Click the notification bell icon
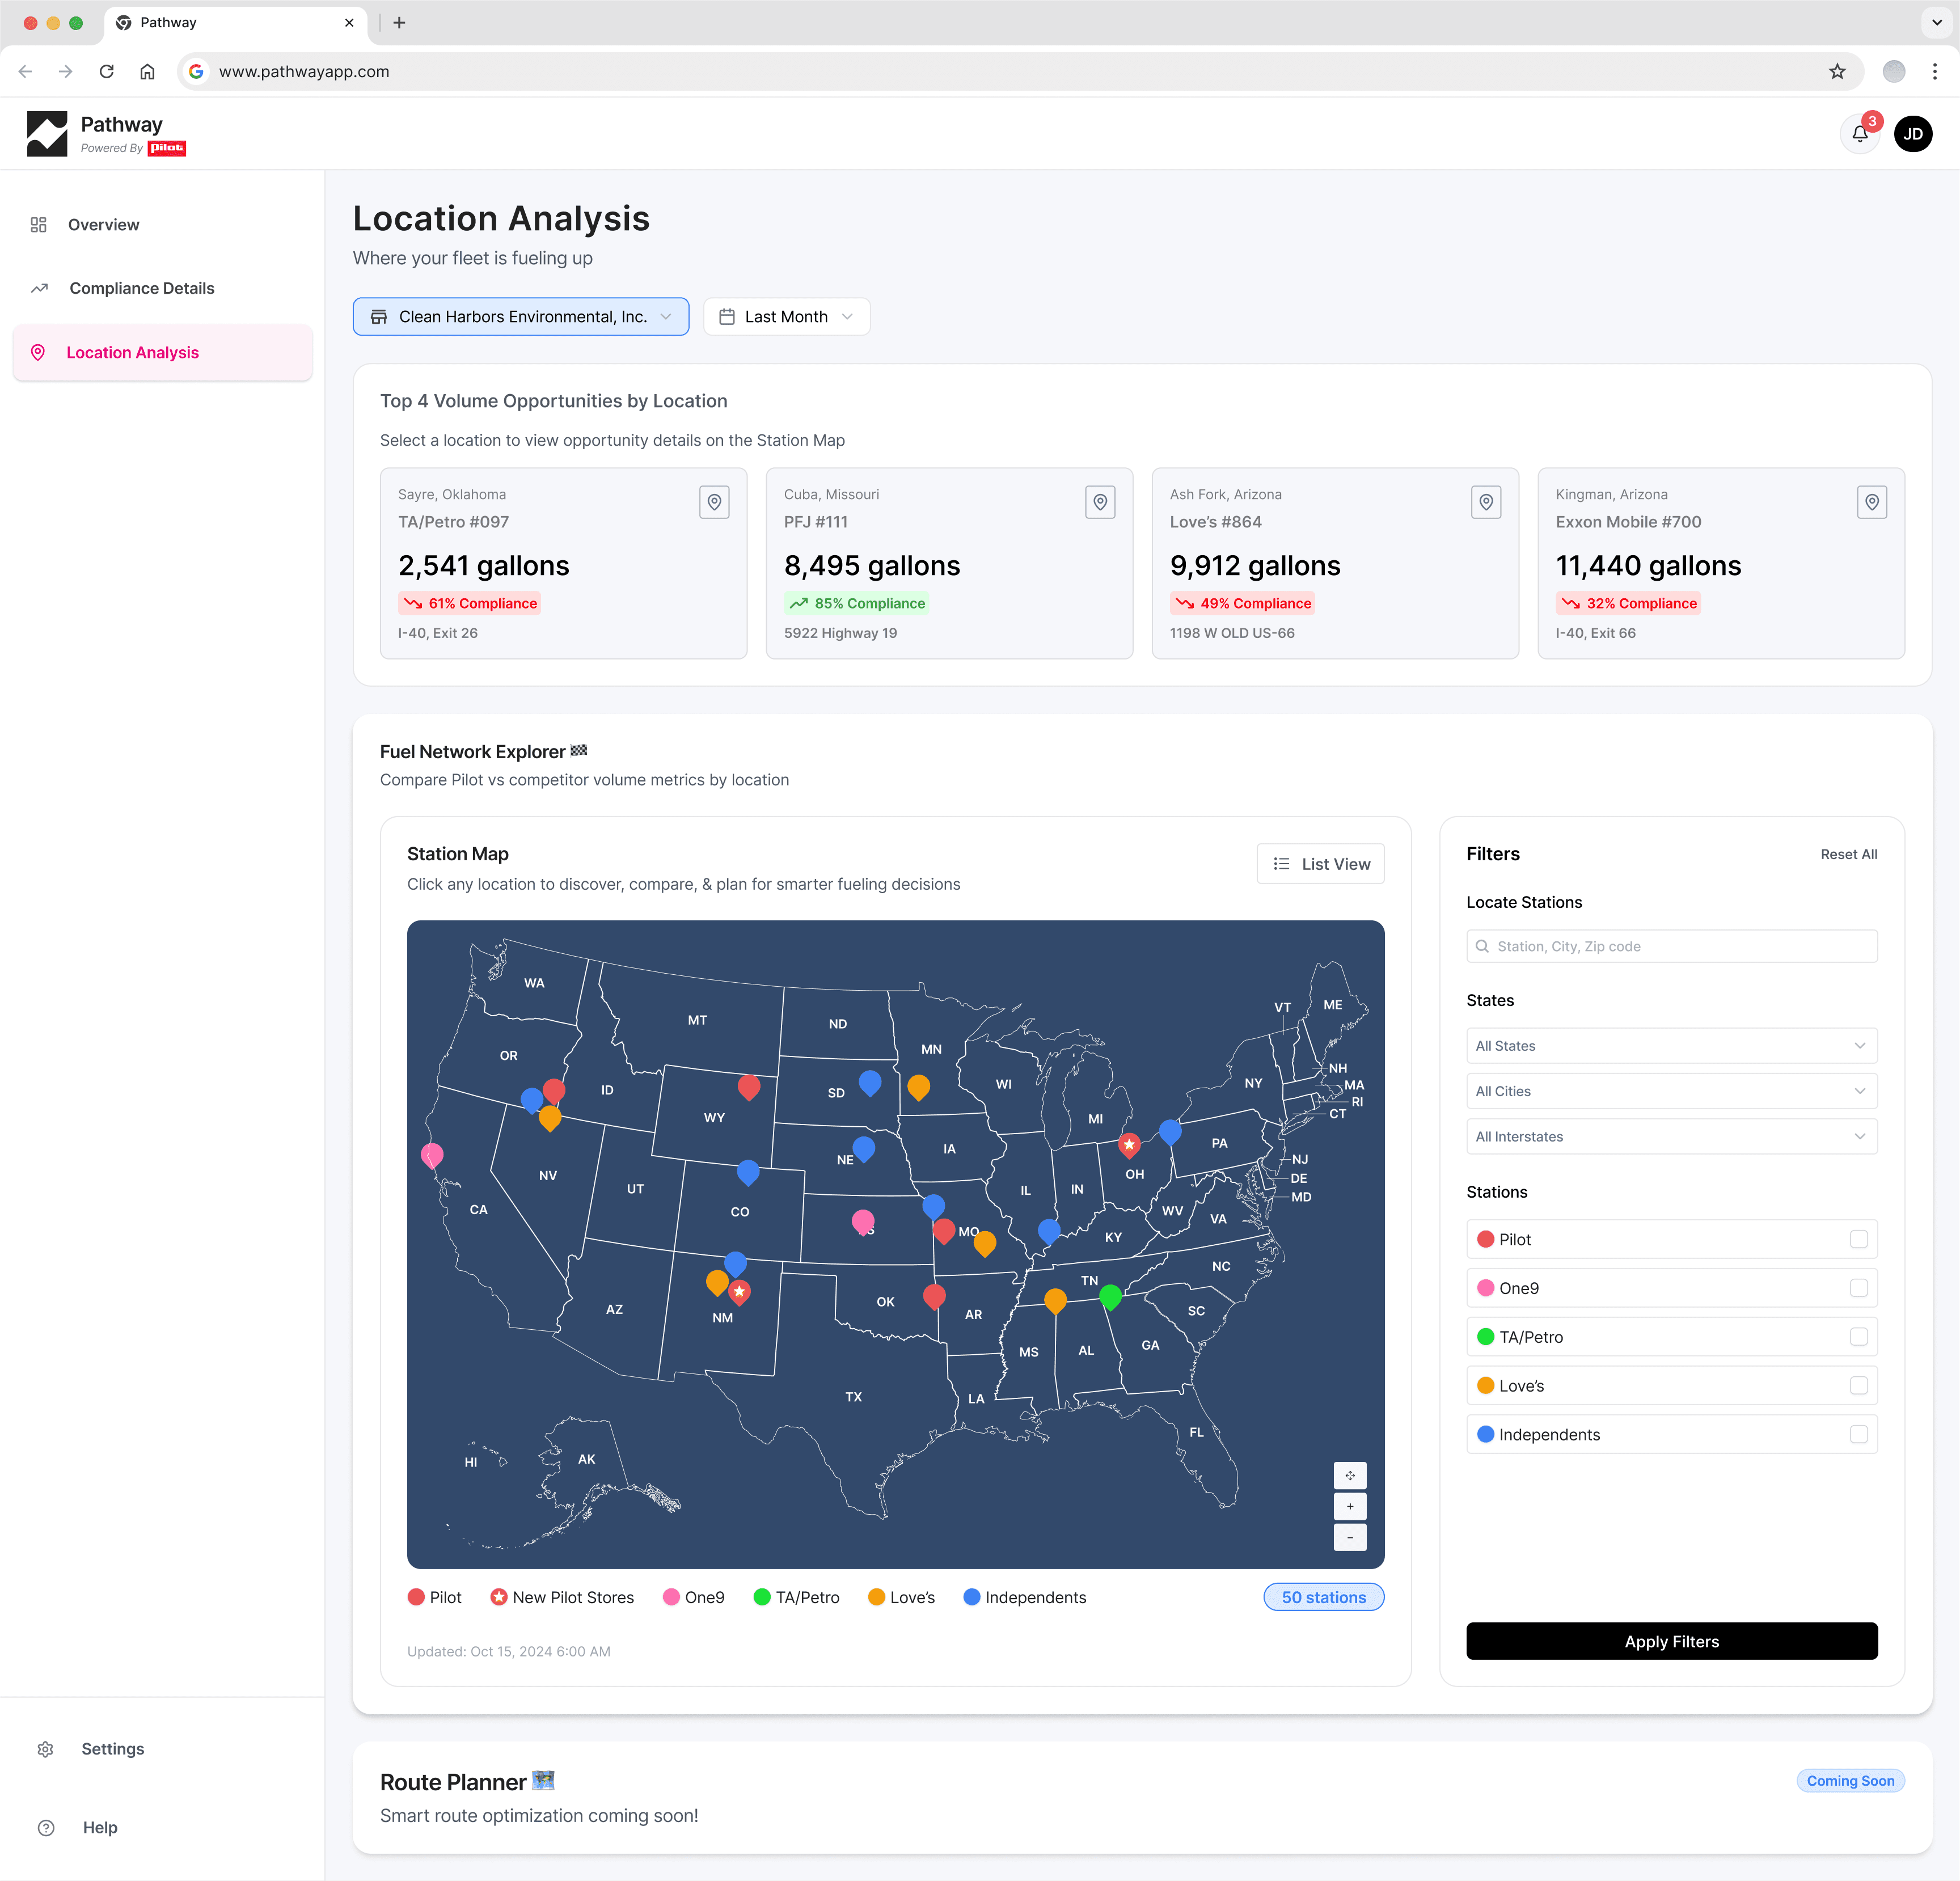 point(1859,134)
